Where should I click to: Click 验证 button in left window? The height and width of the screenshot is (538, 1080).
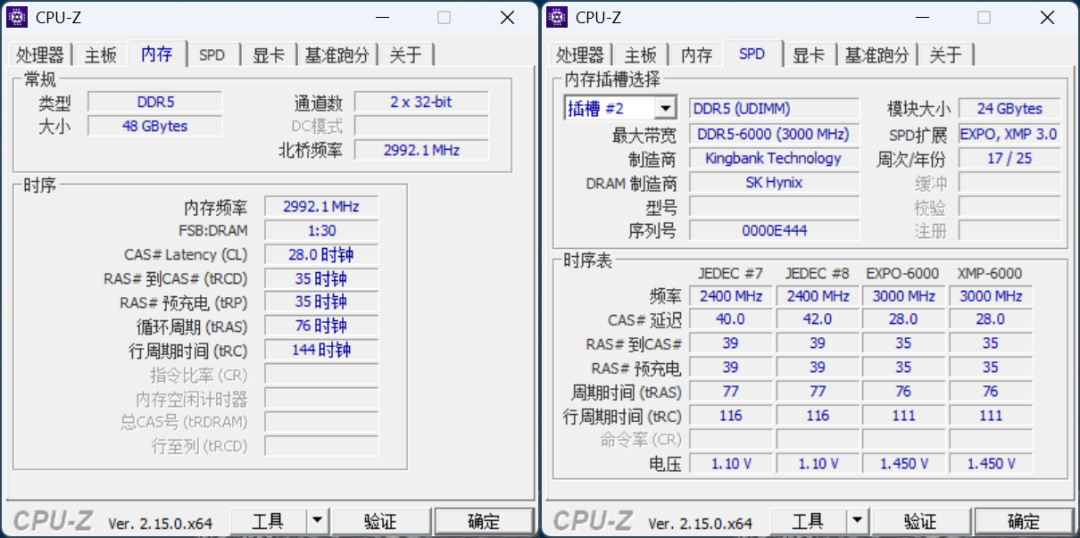pos(380,521)
